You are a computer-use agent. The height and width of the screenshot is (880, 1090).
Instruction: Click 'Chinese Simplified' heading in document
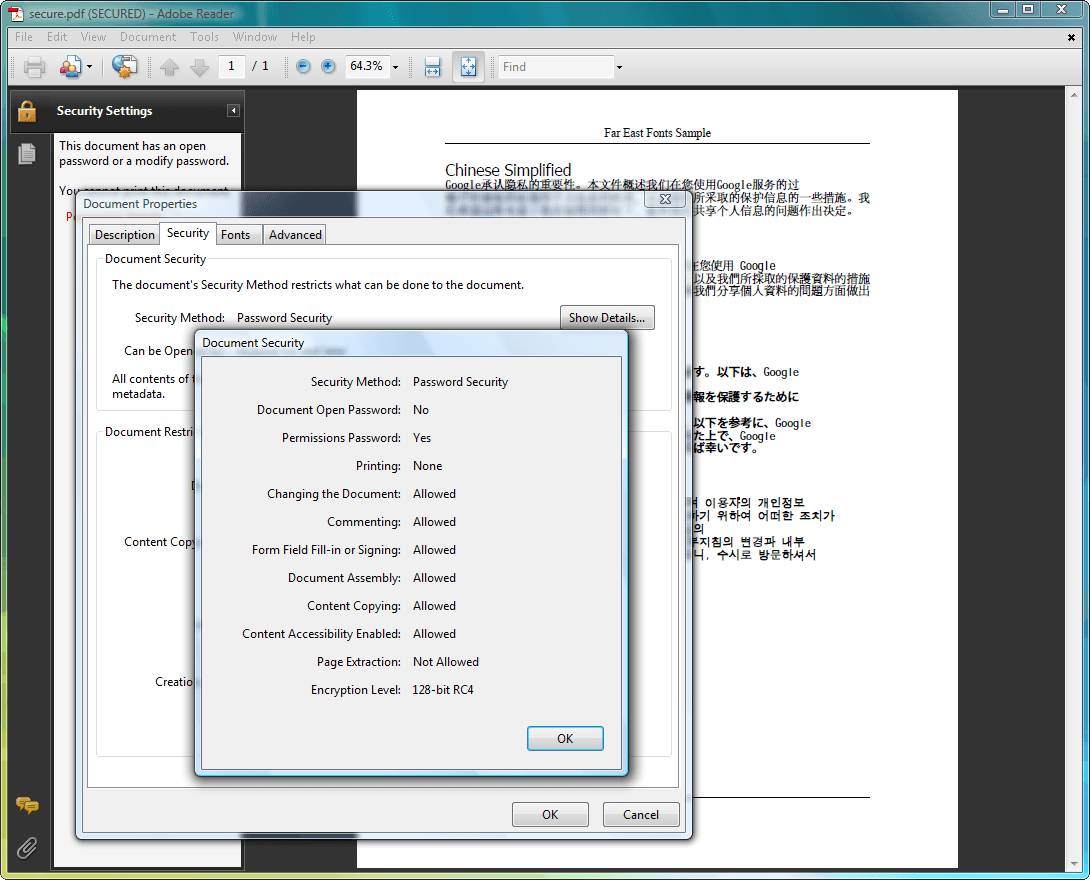coord(508,170)
